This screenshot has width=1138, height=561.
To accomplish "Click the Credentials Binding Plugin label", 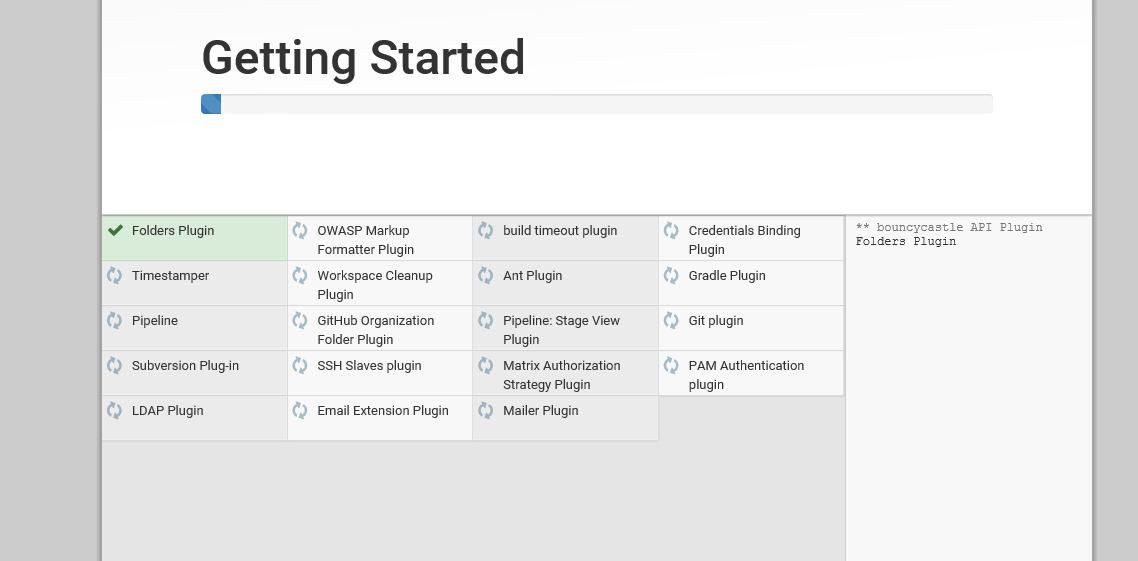I will tap(744, 240).
